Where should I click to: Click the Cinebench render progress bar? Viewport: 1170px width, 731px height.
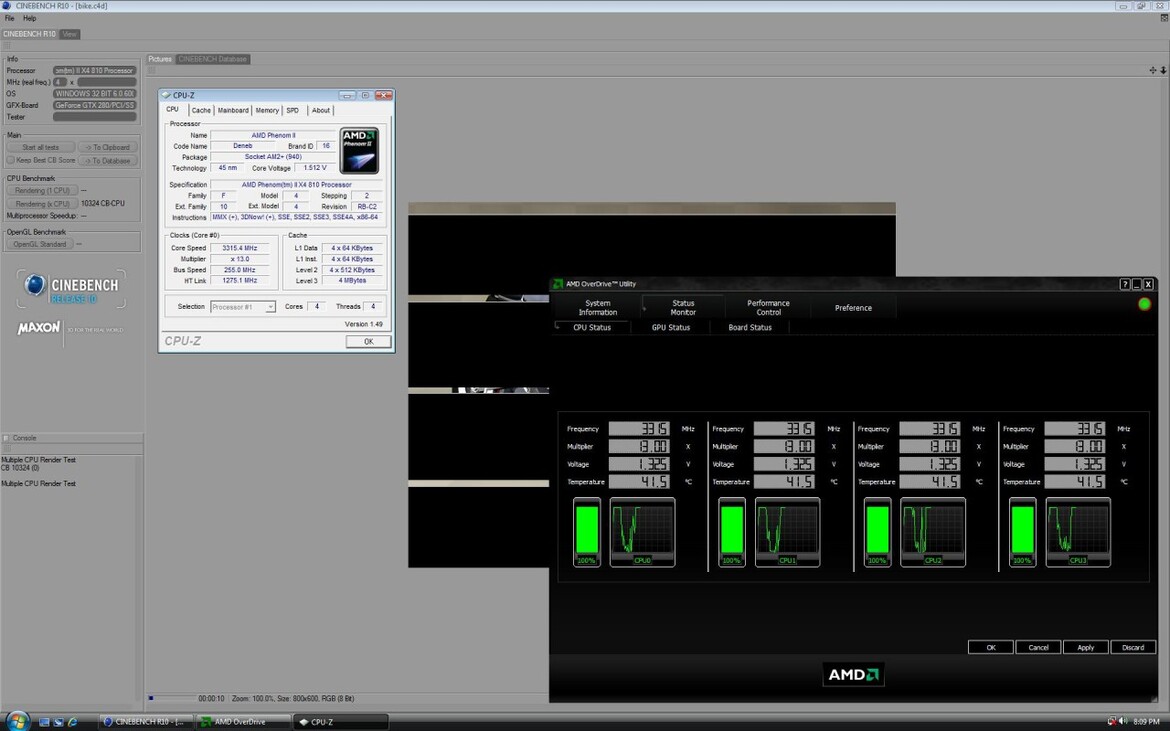pos(171,698)
